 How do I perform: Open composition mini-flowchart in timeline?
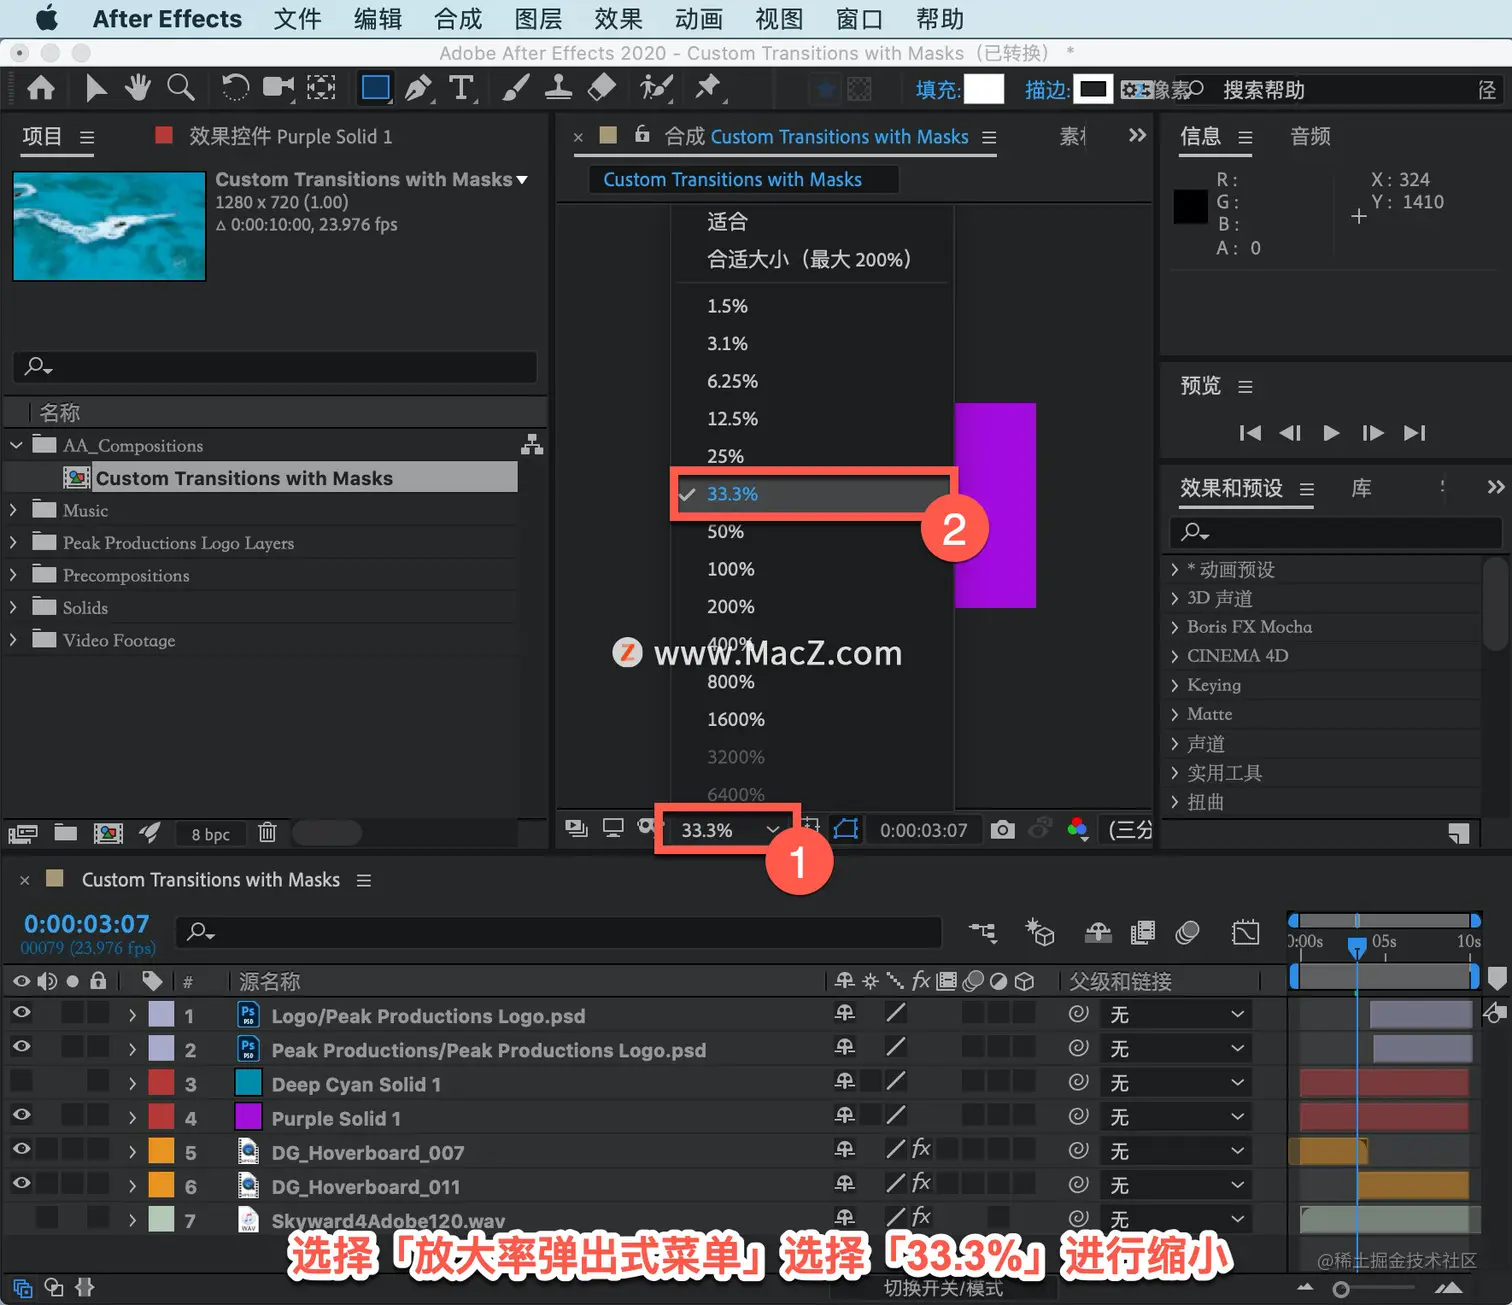(x=983, y=932)
